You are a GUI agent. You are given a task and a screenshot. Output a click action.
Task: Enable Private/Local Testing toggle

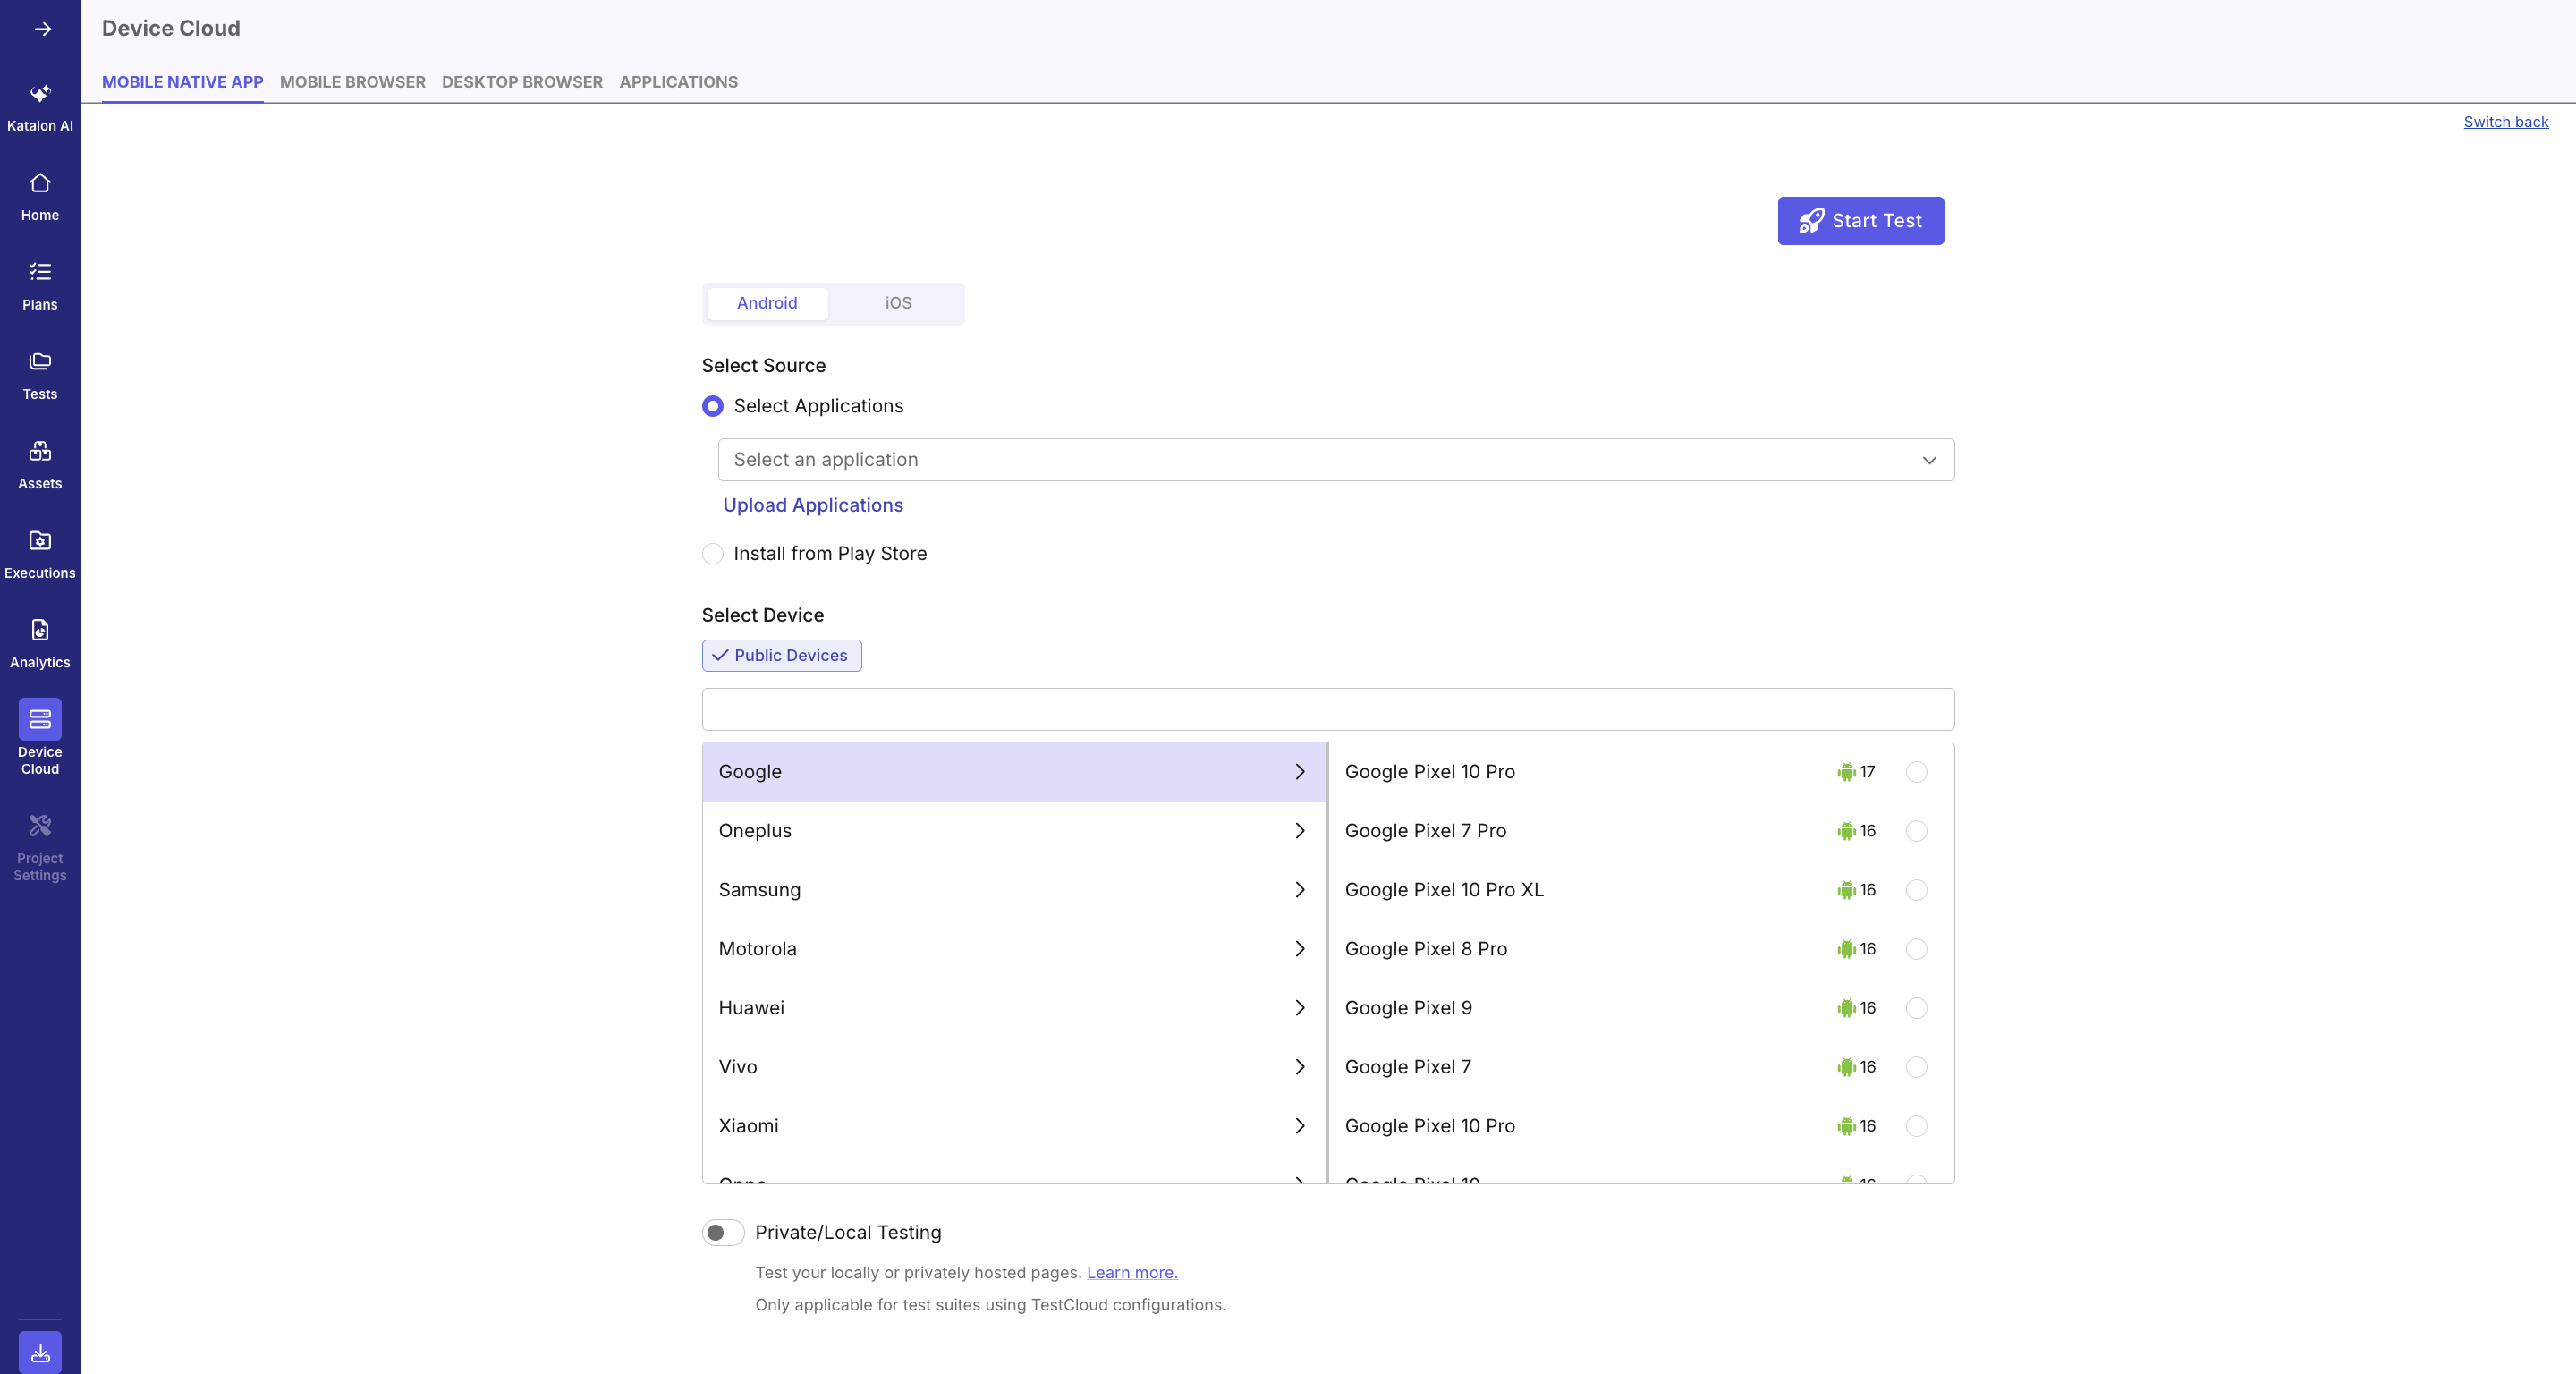tap(722, 1232)
